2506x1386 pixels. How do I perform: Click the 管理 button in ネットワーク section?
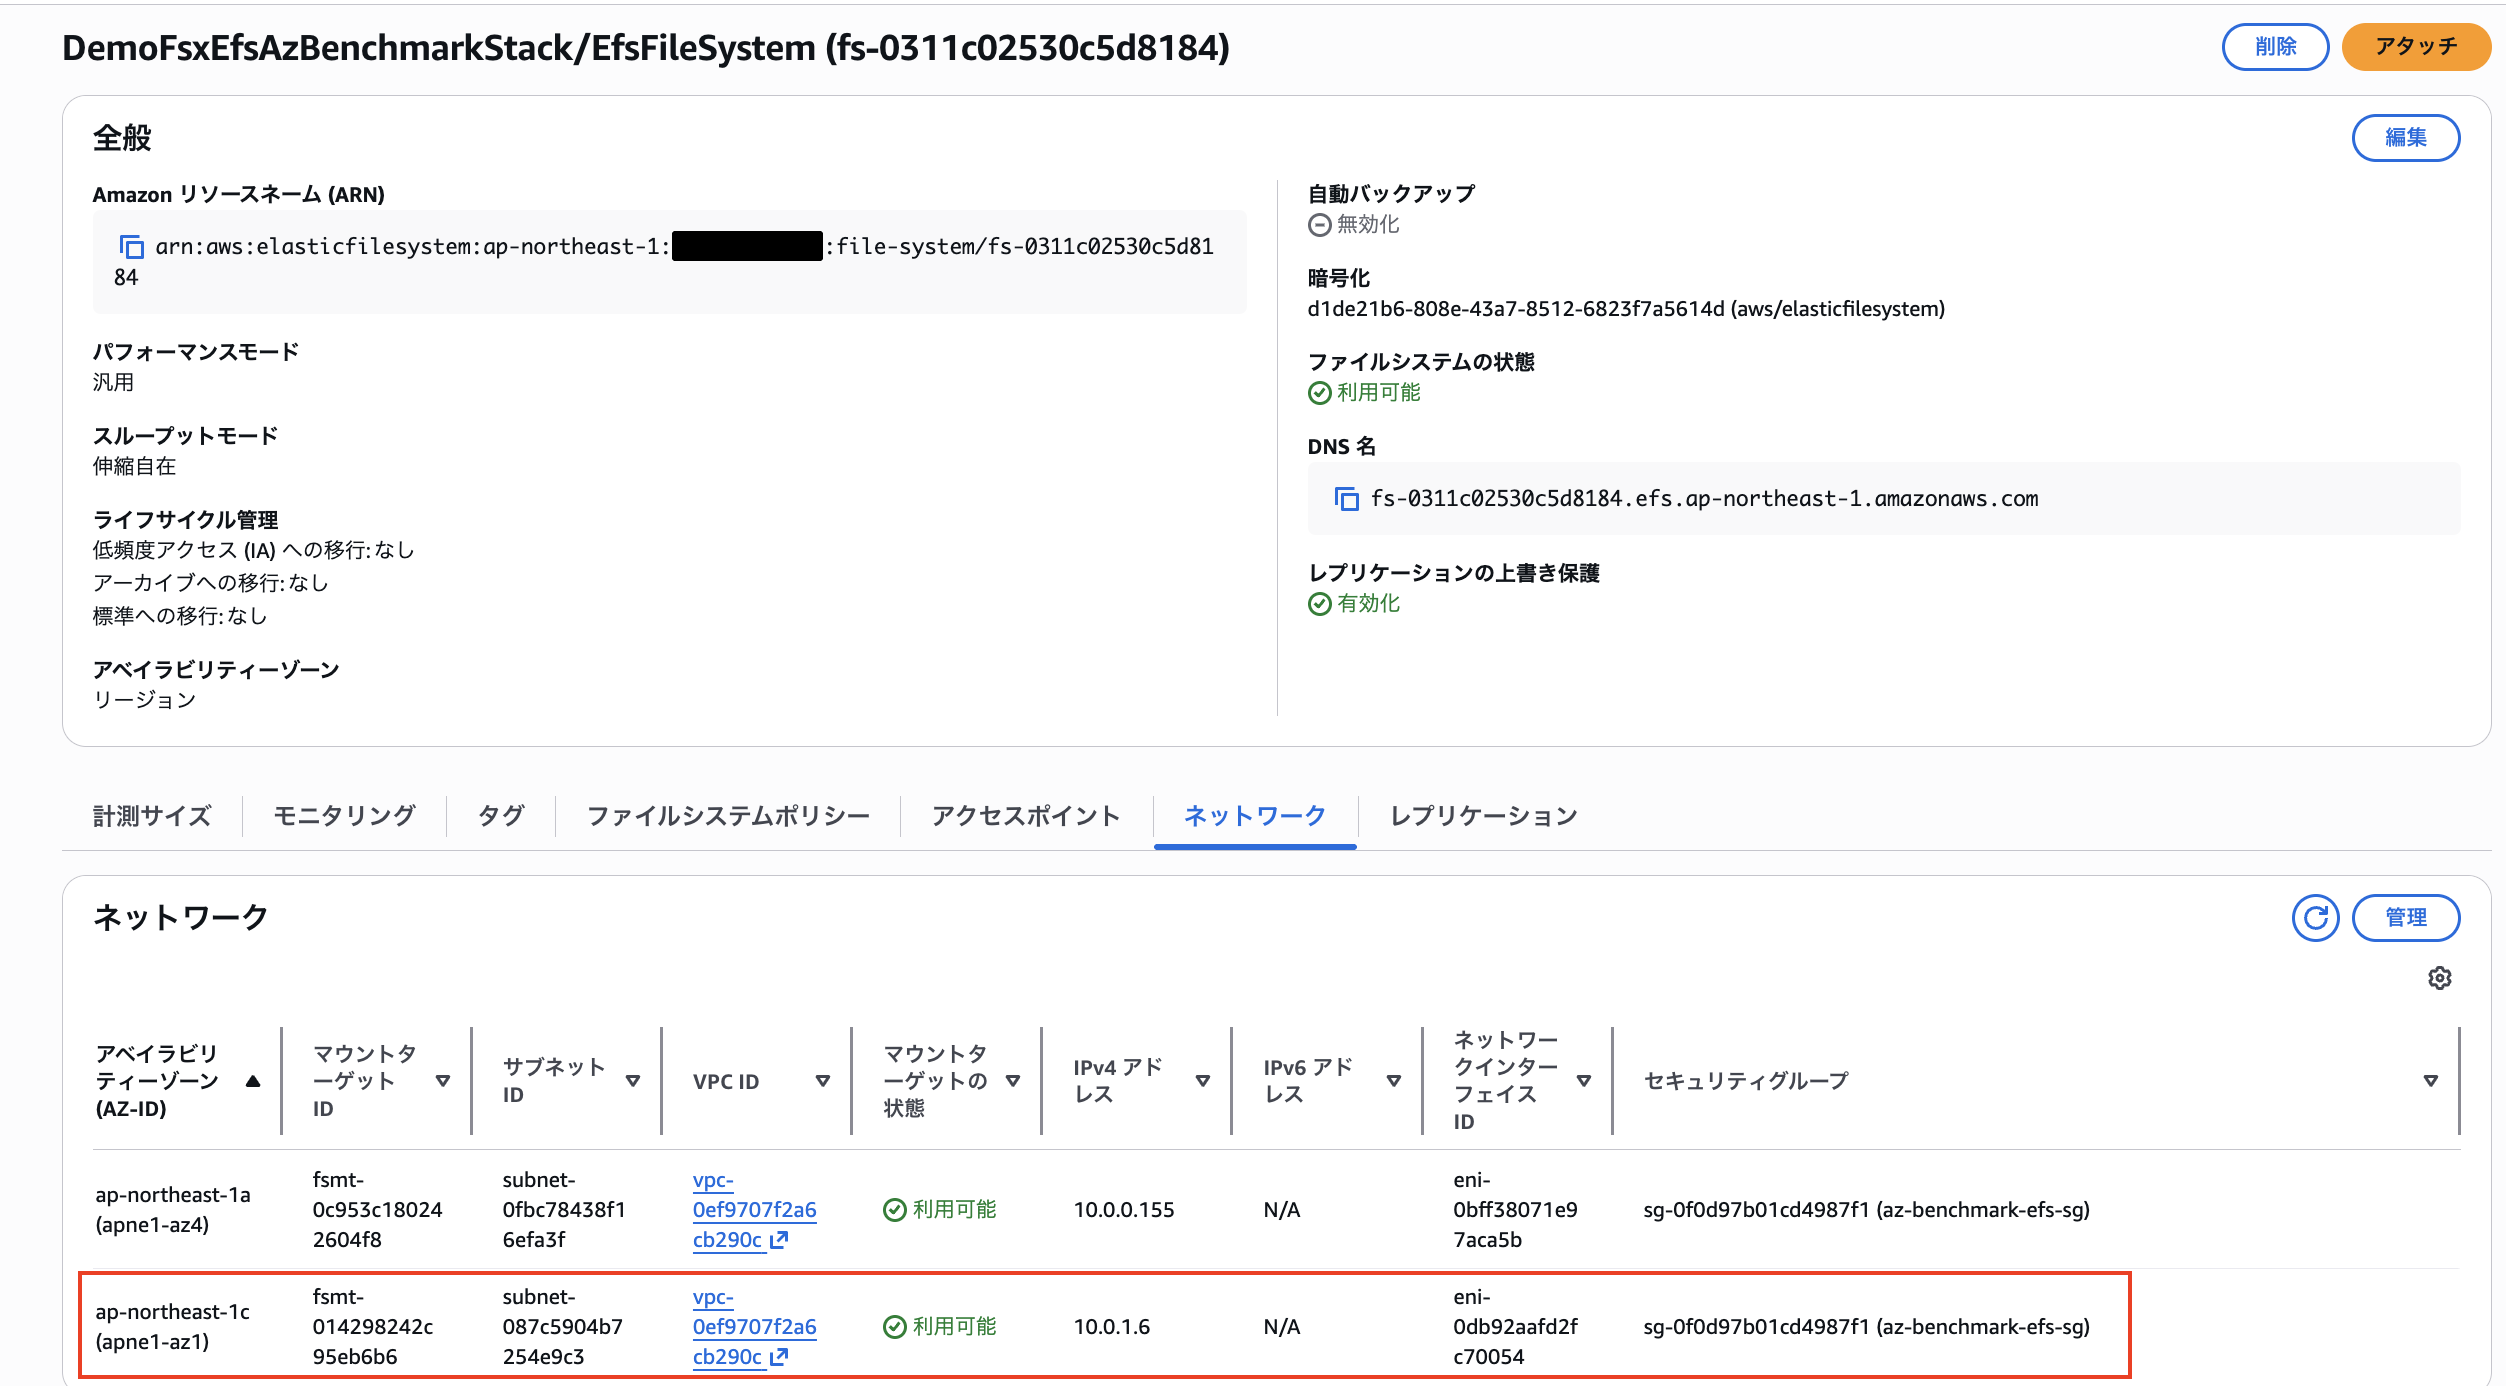point(2406,917)
